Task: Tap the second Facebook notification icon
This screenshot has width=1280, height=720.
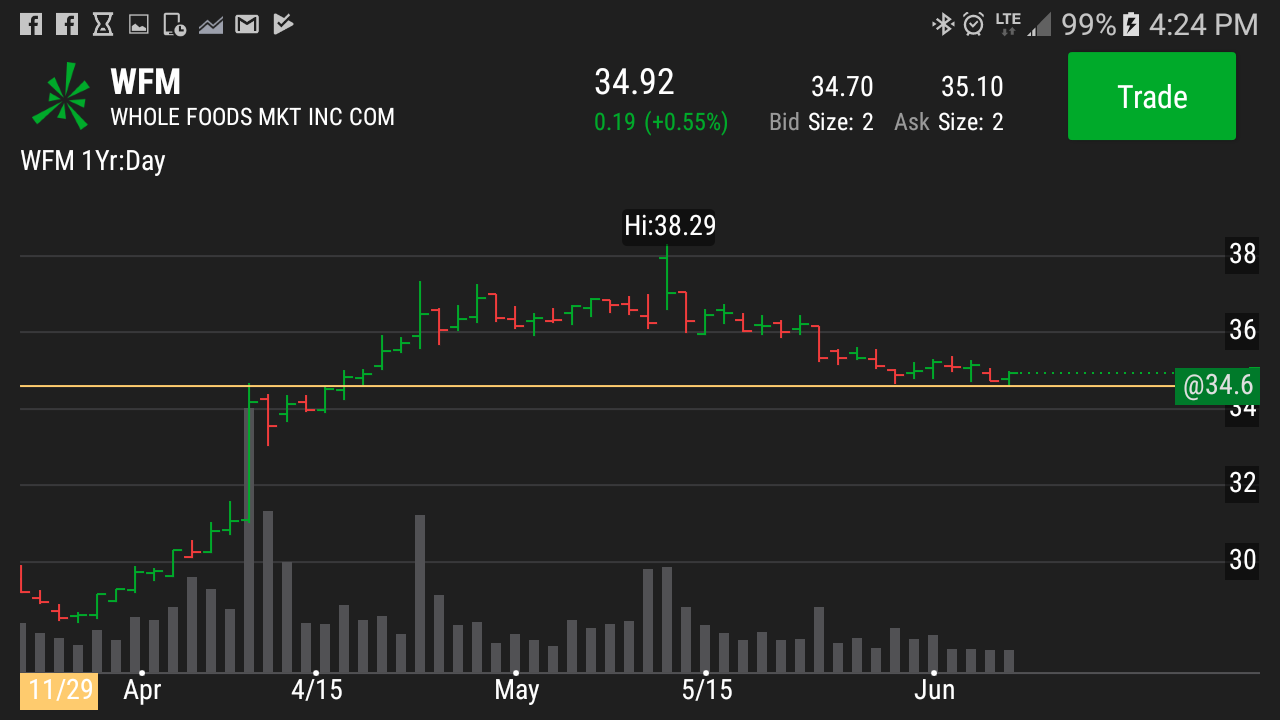Action: (x=67, y=23)
